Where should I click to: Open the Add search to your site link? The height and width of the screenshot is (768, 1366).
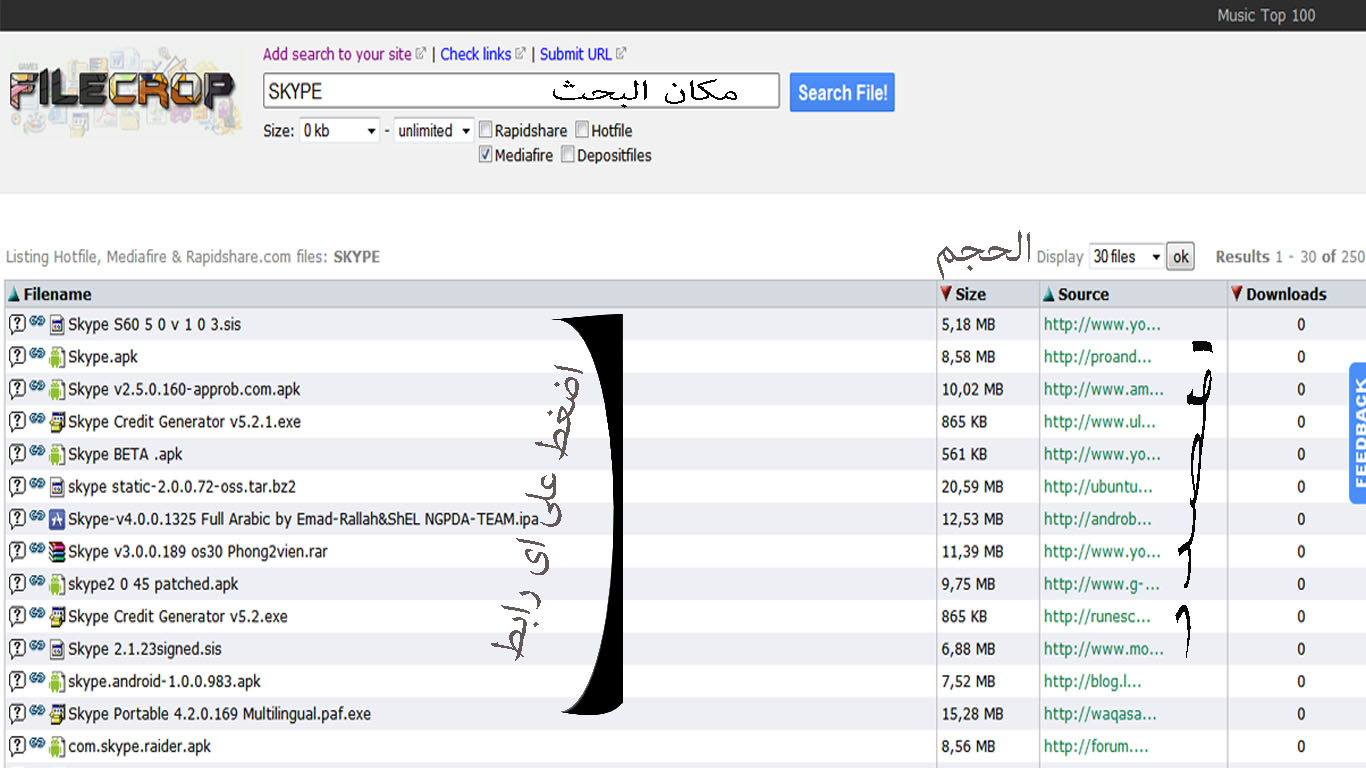click(337, 54)
